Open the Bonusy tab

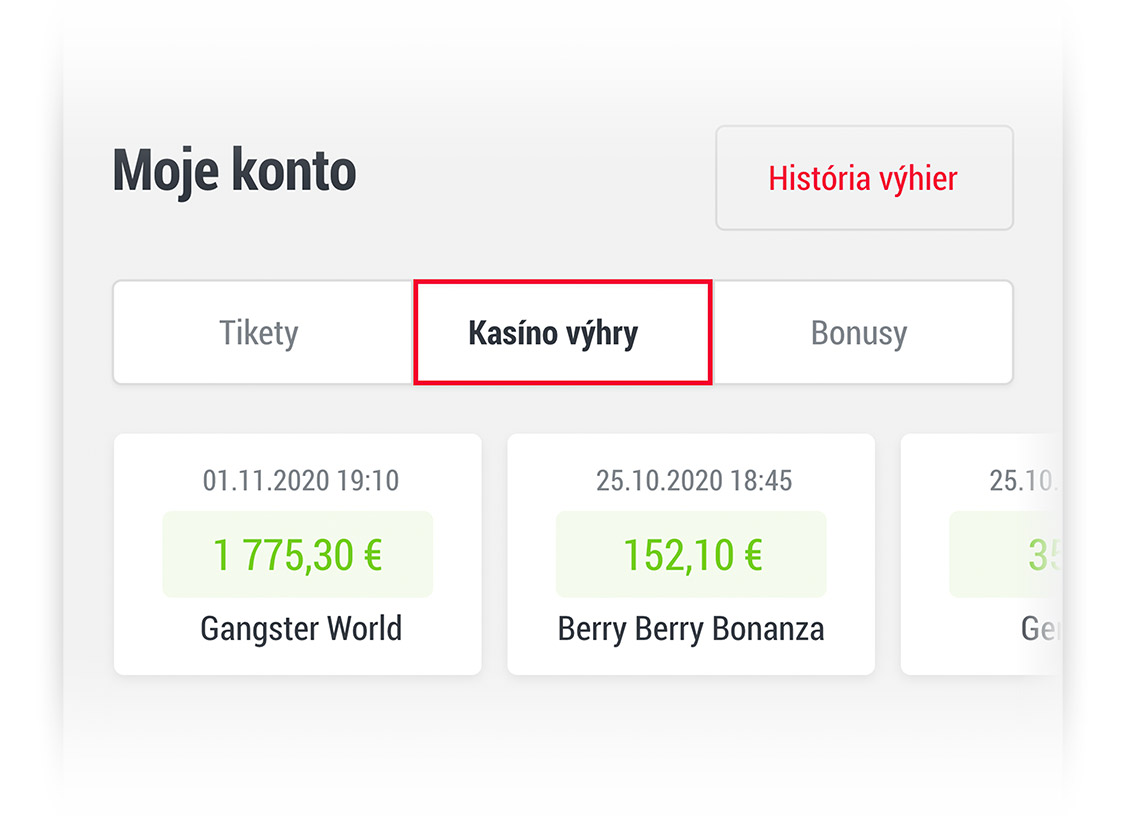[858, 333]
